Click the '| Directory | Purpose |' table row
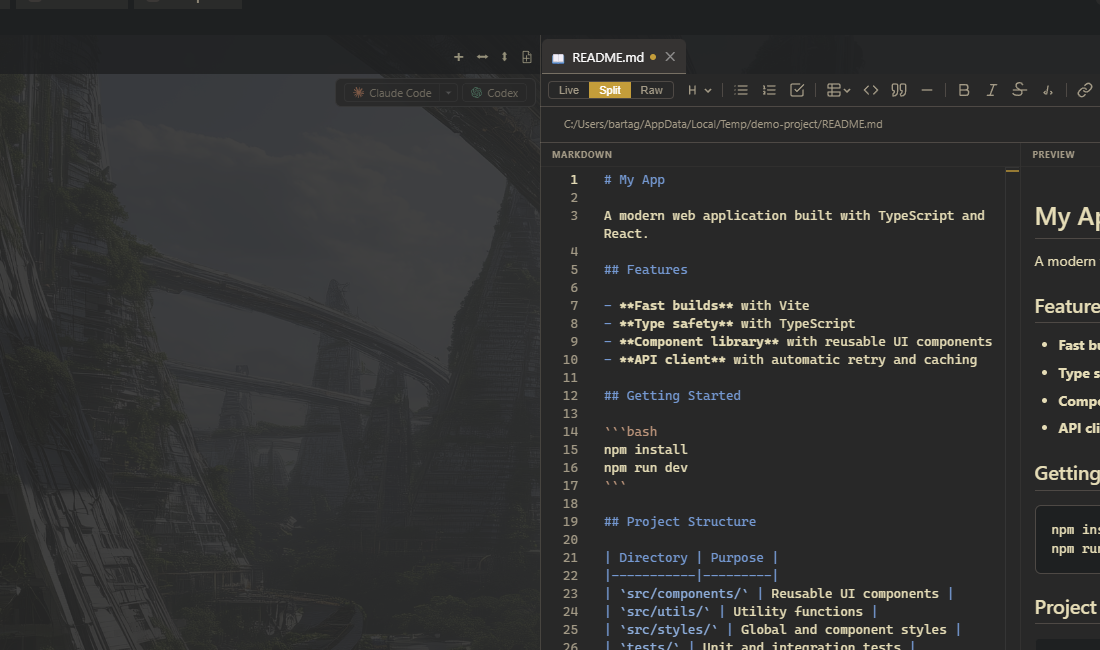Screen dimensions: 1100x650 tap(691, 557)
